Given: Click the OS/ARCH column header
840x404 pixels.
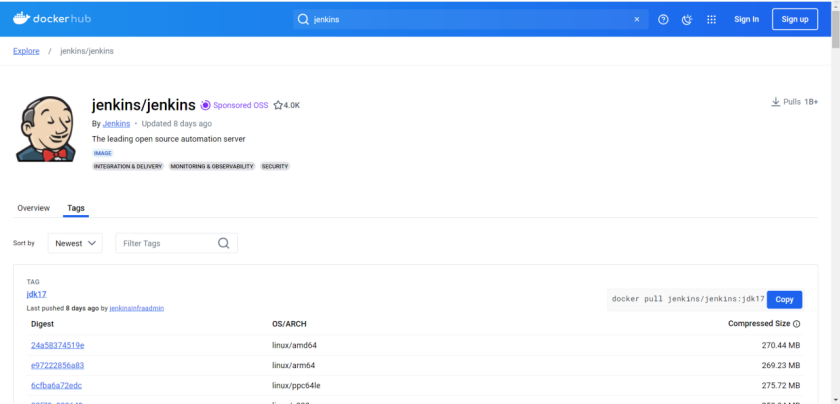Looking at the screenshot, I should [289, 324].
